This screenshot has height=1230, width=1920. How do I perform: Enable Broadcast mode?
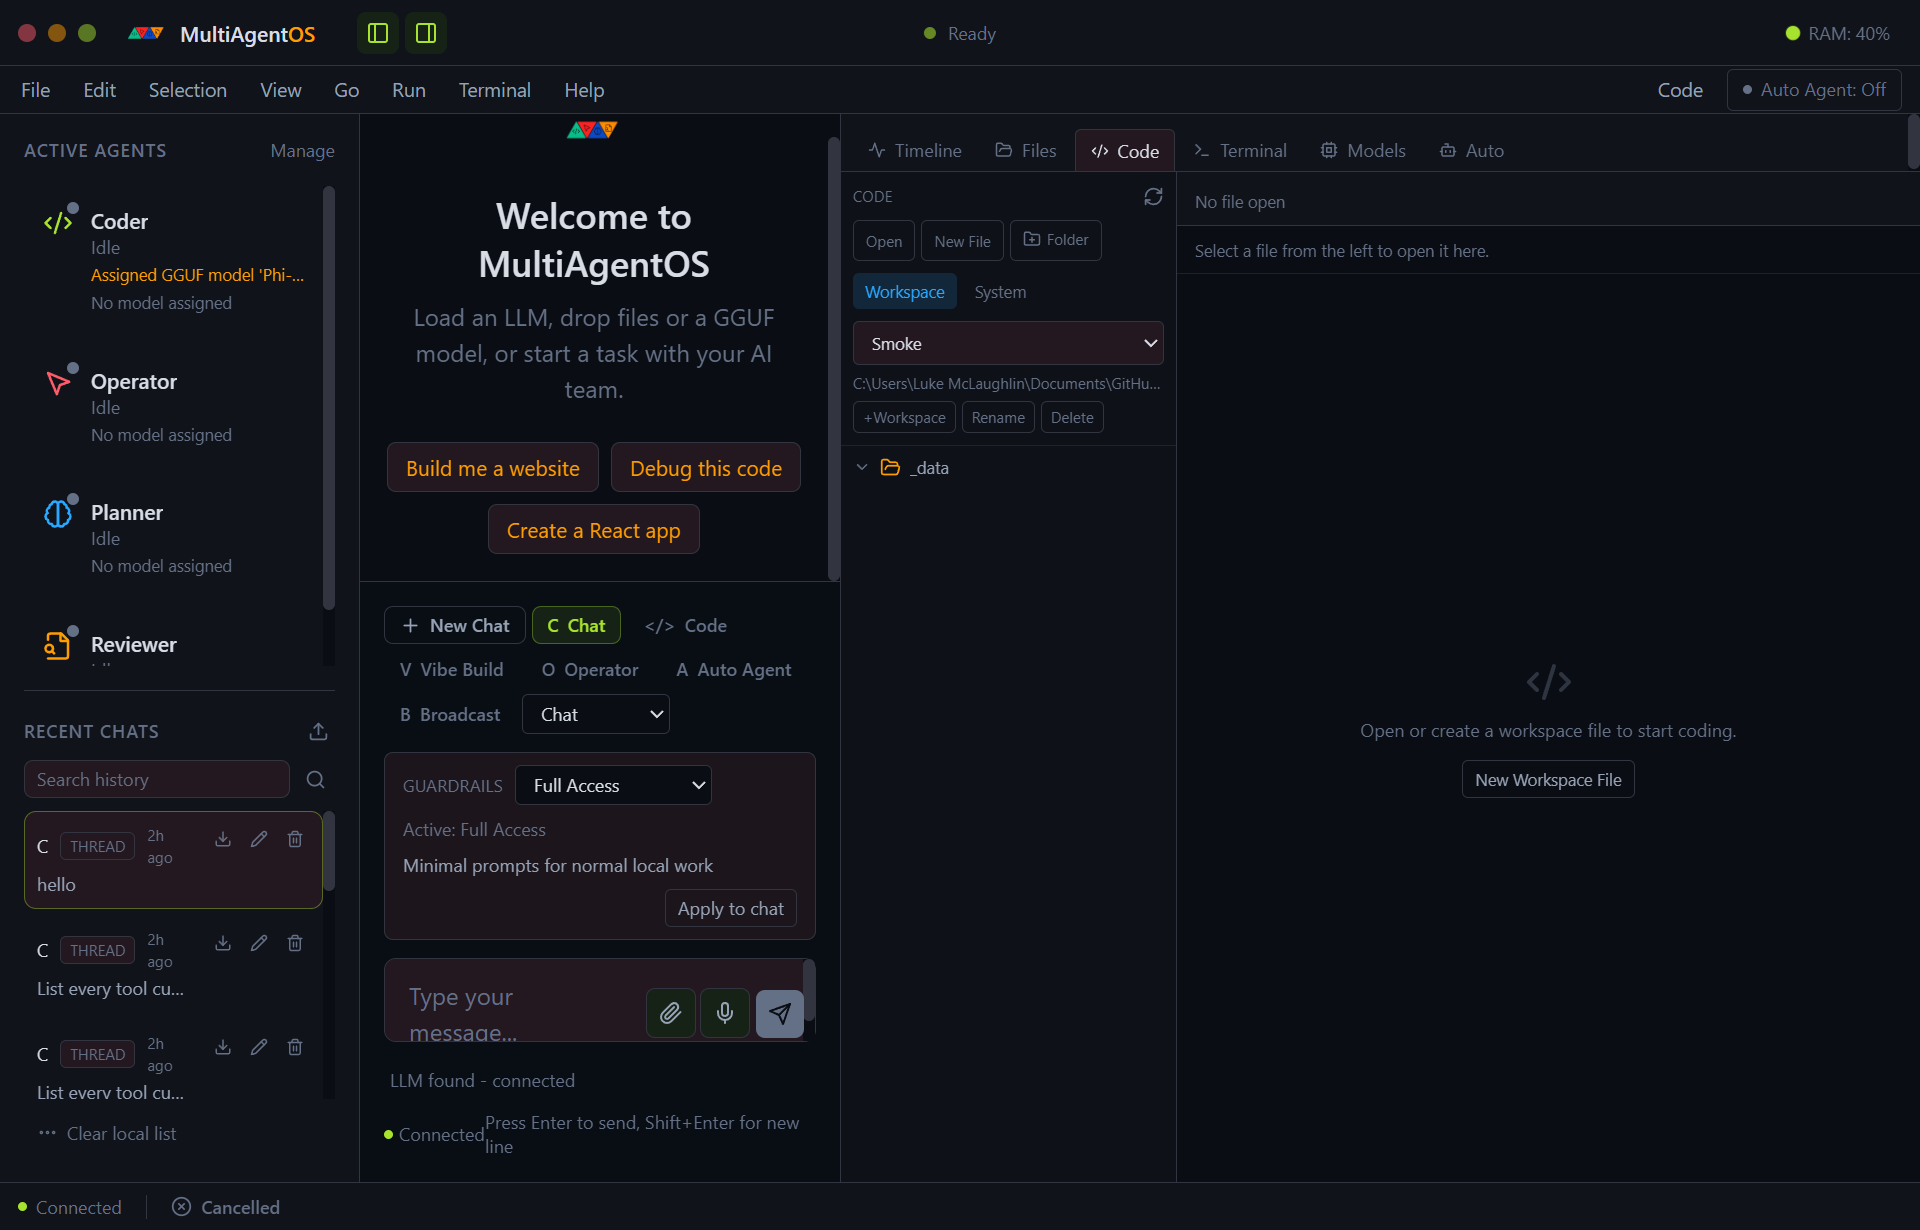[450, 714]
